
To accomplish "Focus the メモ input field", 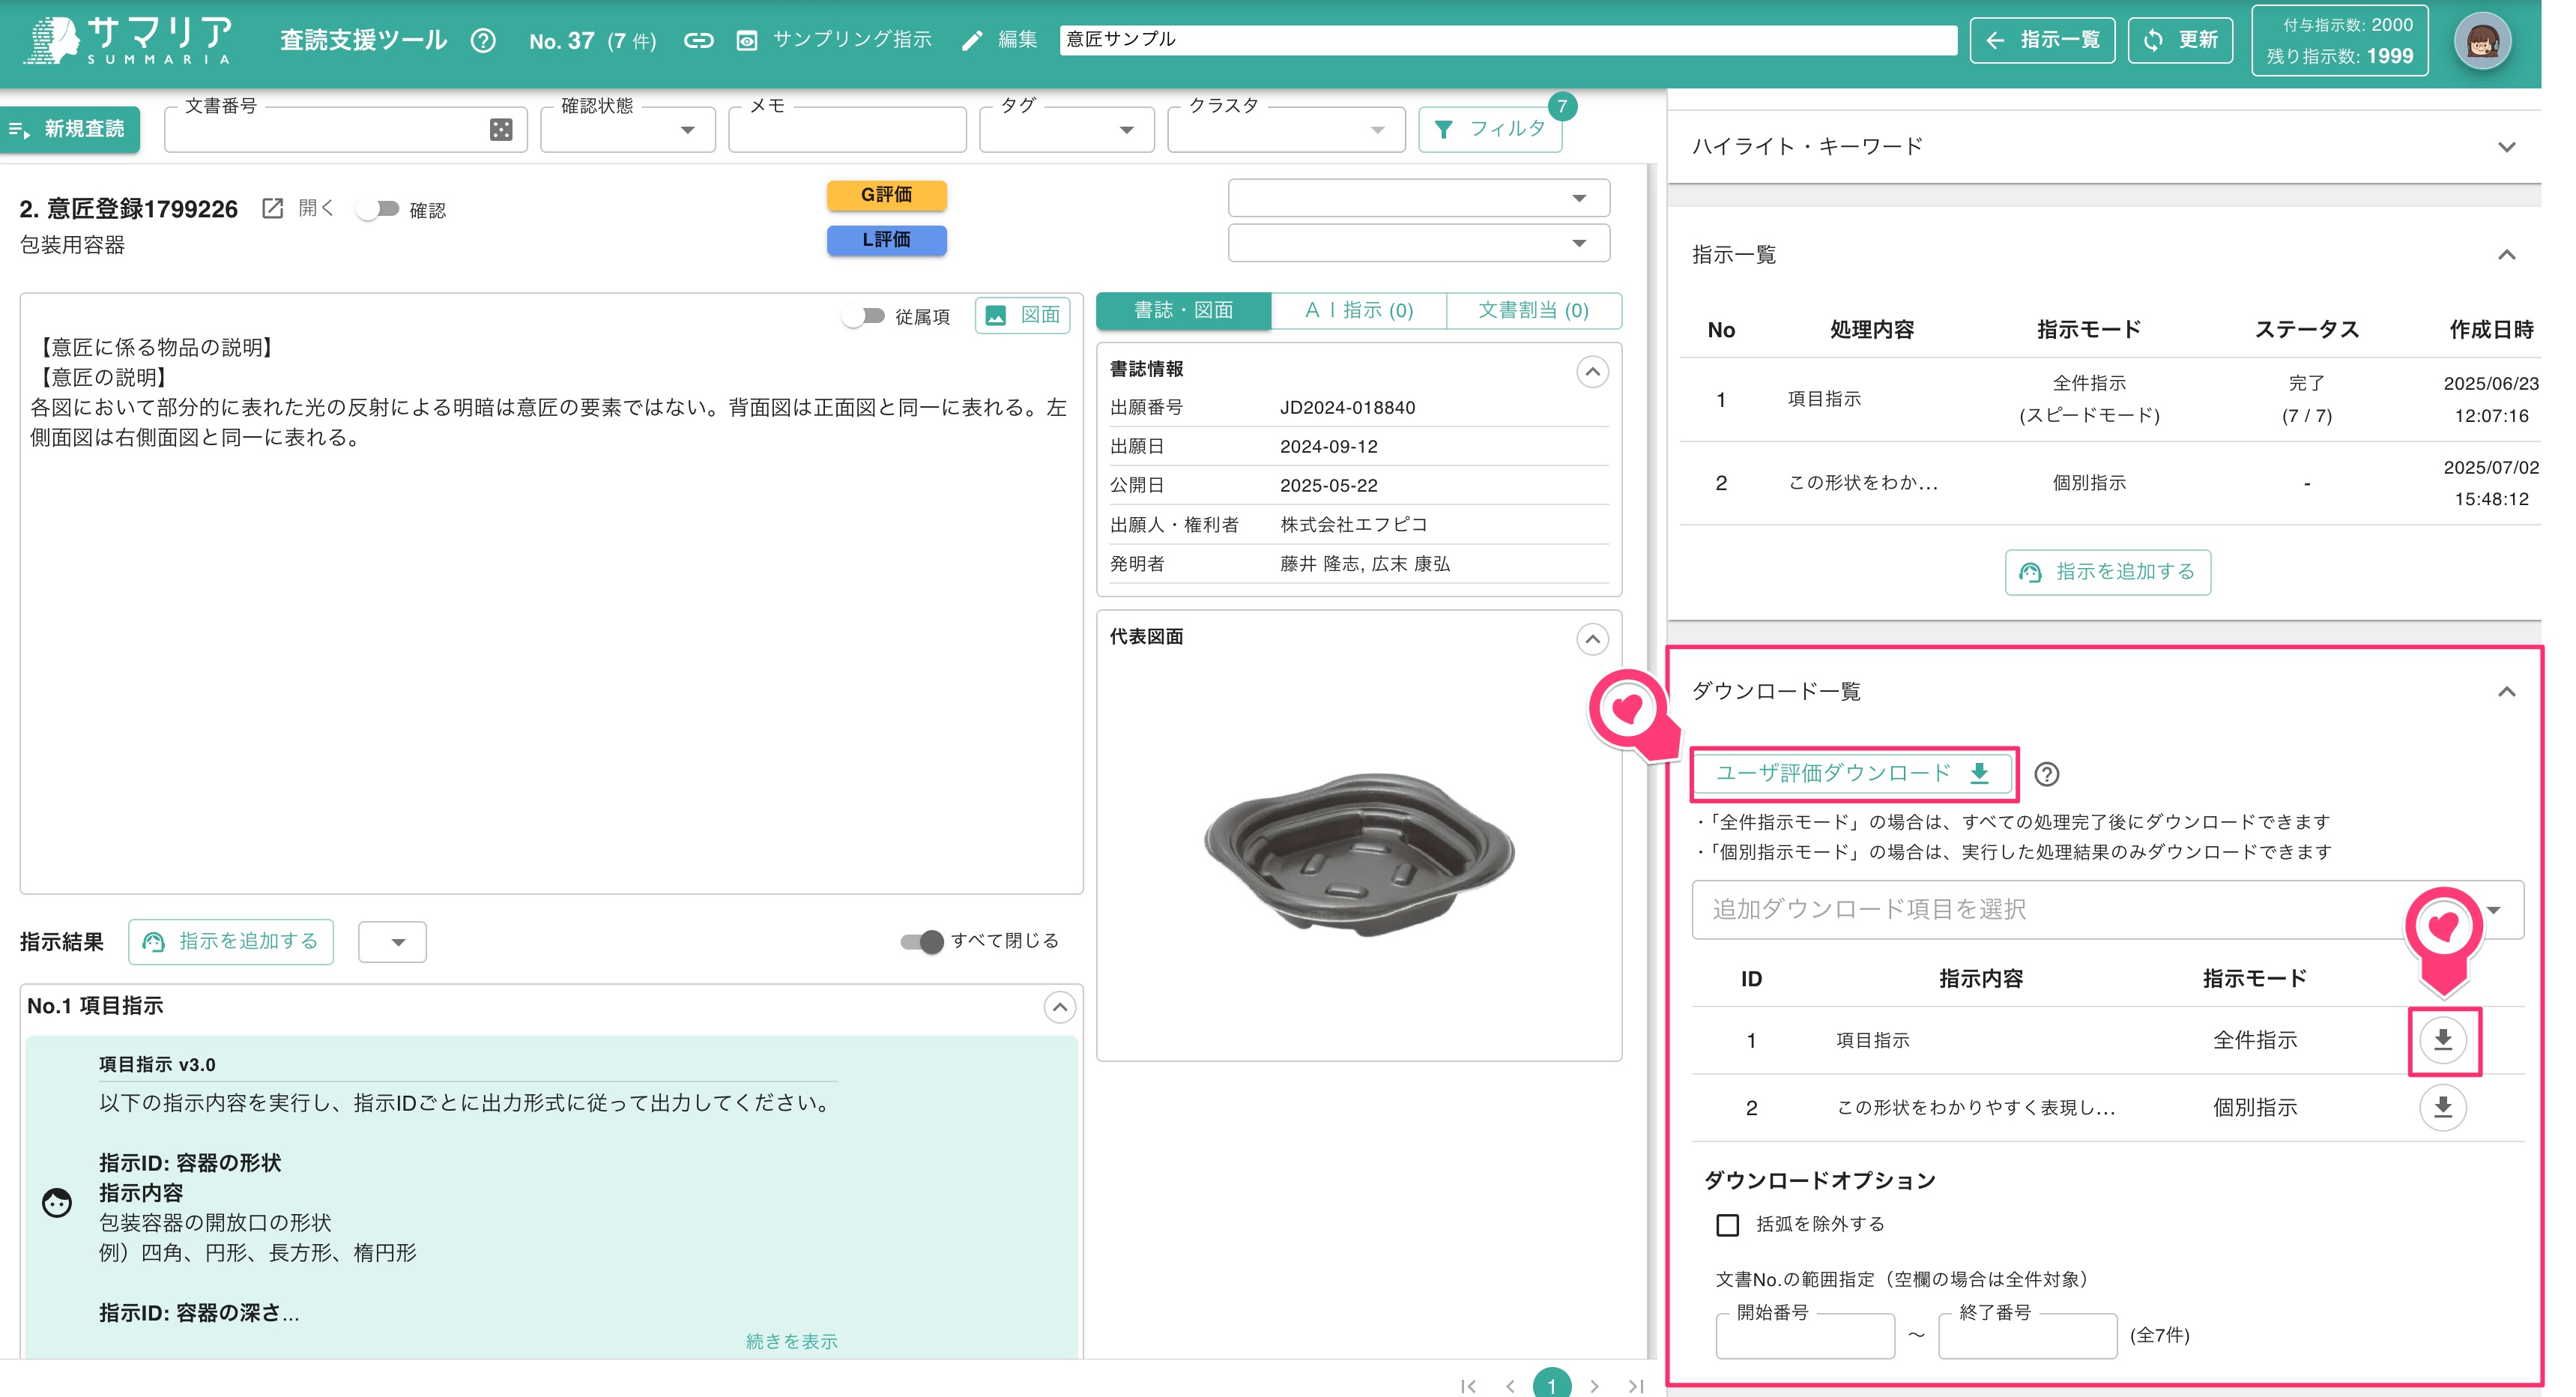I will pos(847,129).
